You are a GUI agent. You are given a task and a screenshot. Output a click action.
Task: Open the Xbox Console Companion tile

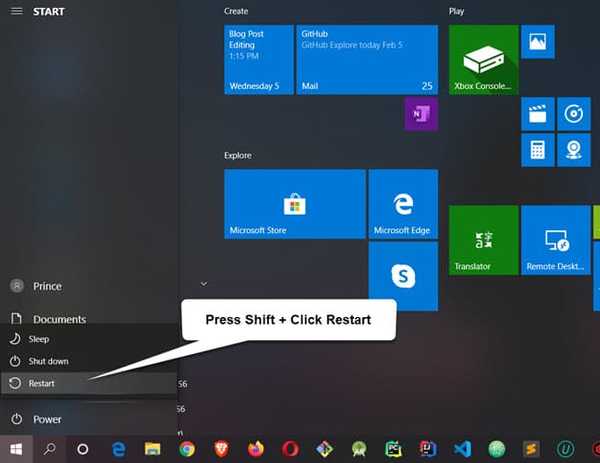483,59
